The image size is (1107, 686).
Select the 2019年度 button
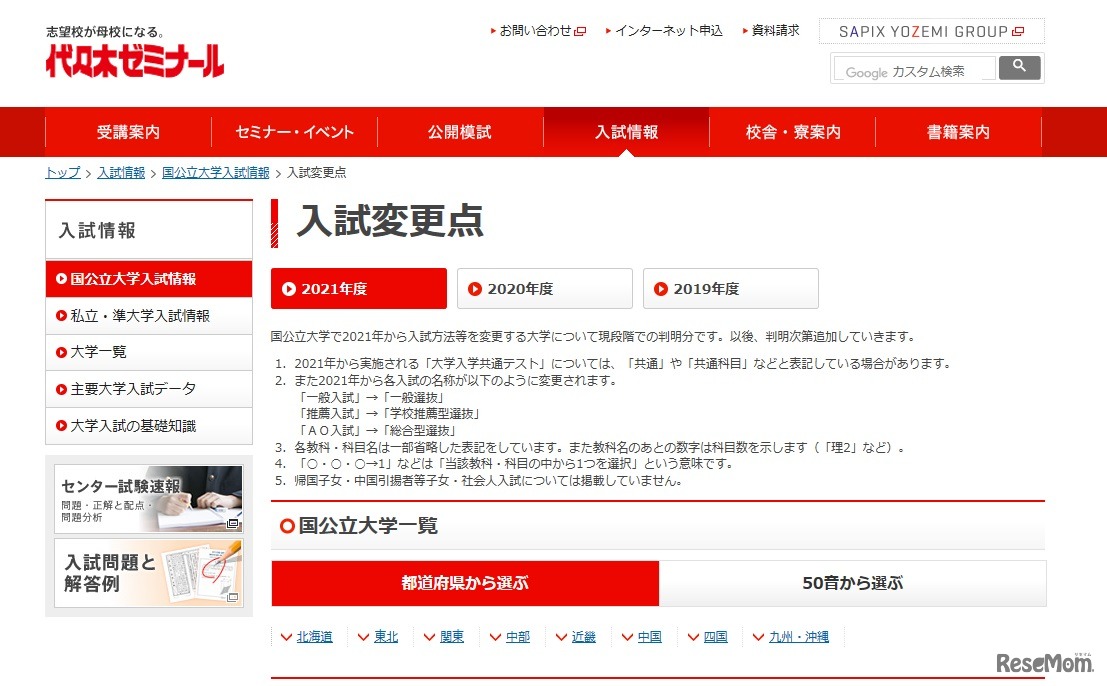[731, 288]
